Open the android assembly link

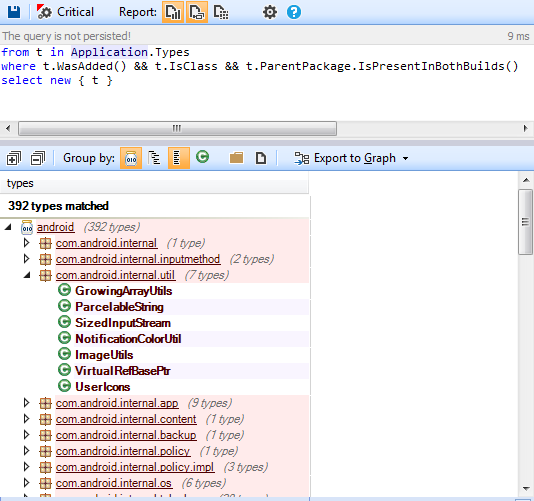[55, 227]
